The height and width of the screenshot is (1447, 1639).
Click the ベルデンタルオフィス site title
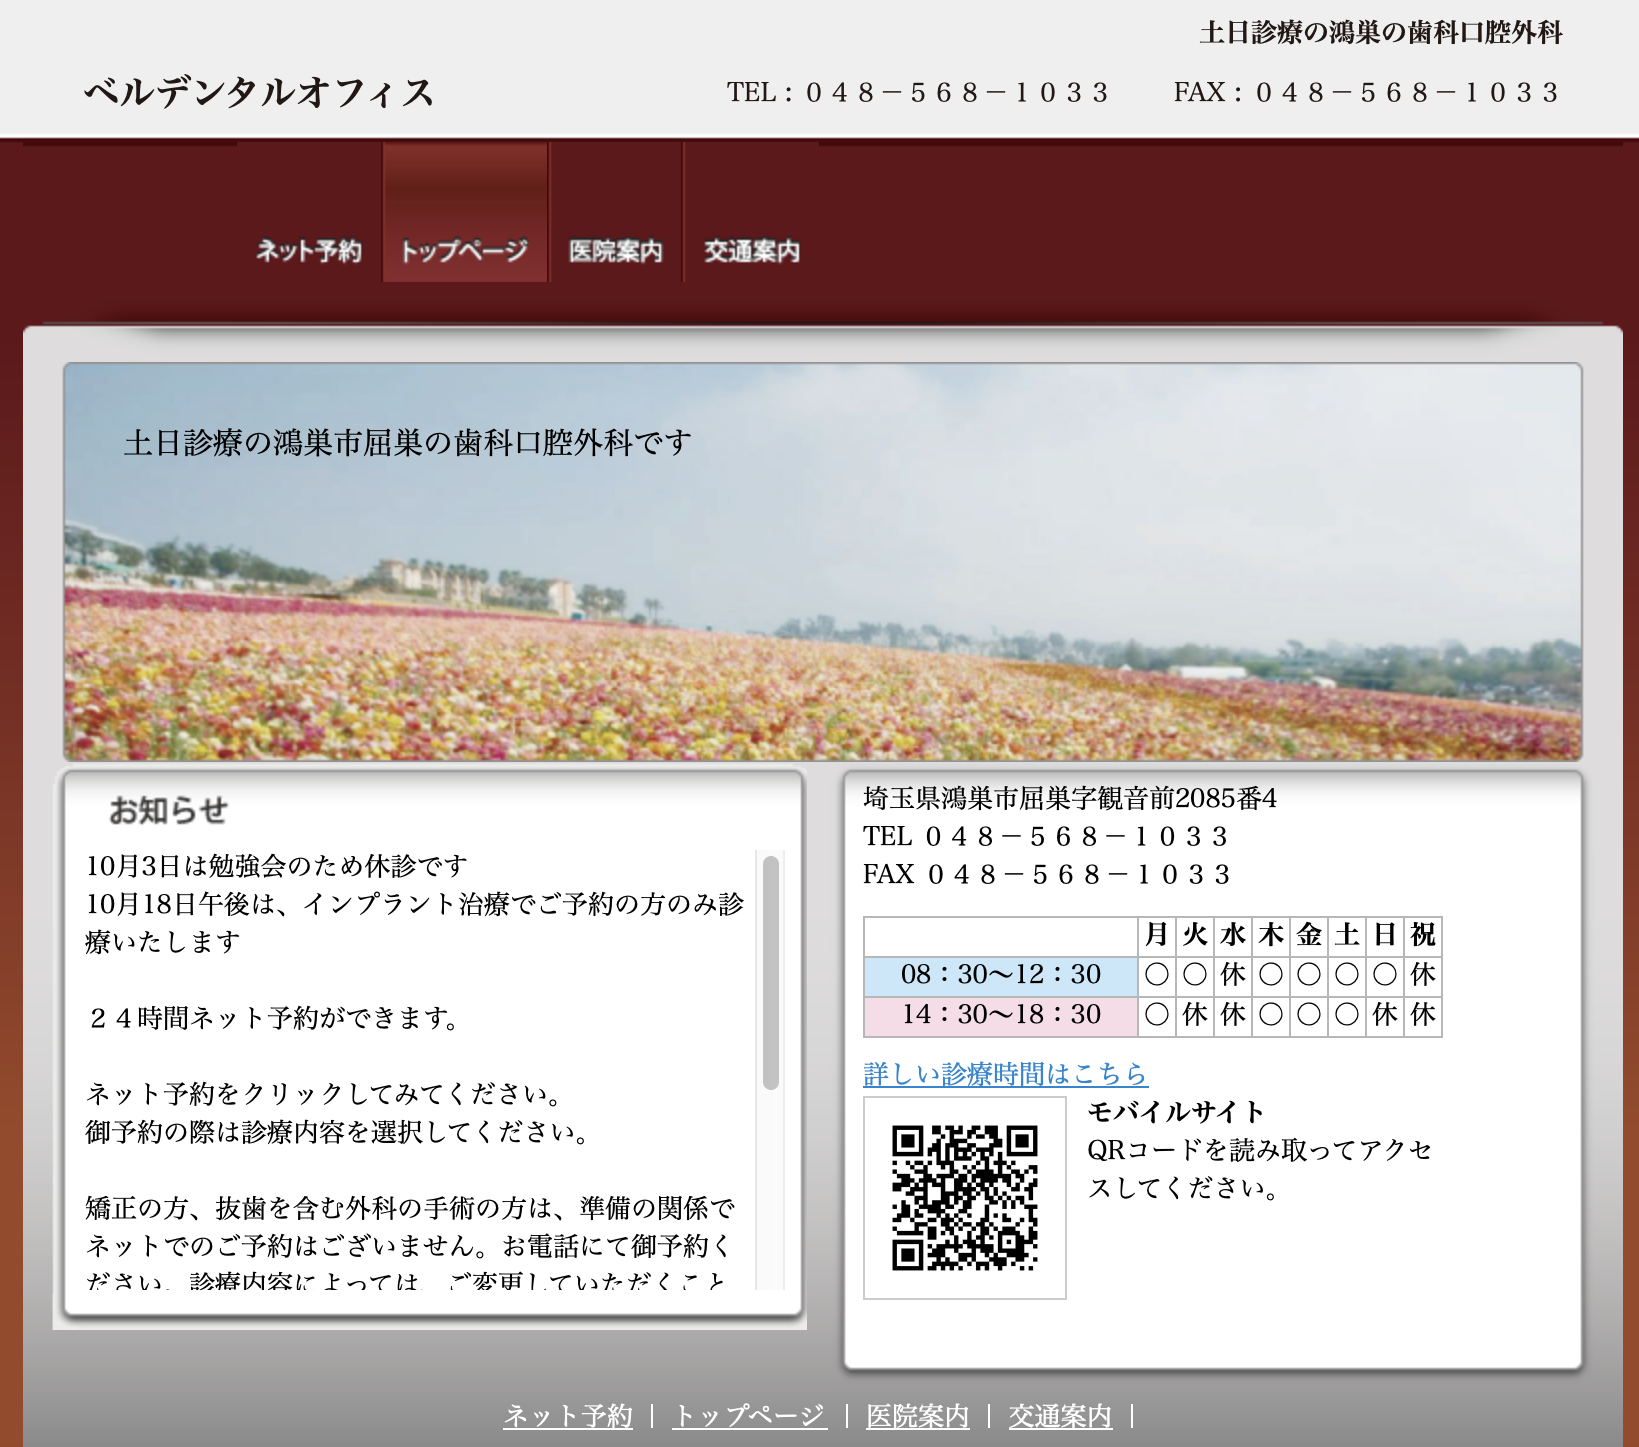259,92
